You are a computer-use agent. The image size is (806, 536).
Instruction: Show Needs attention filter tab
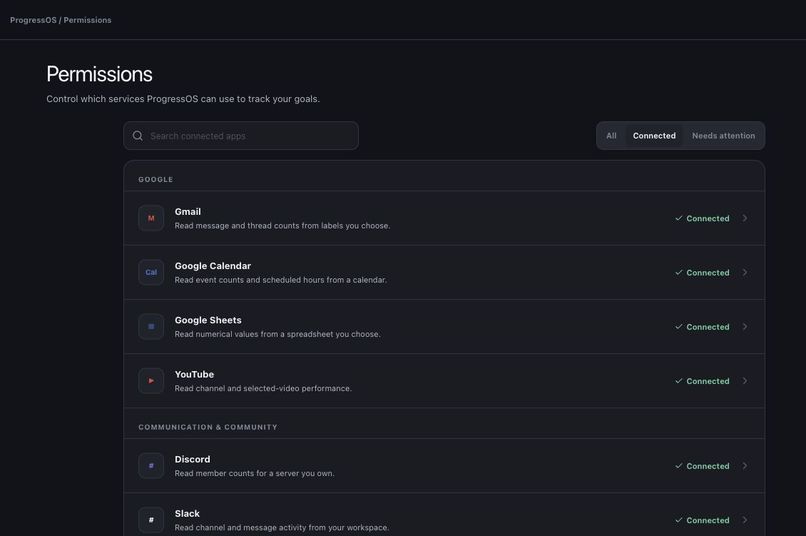(723, 136)
